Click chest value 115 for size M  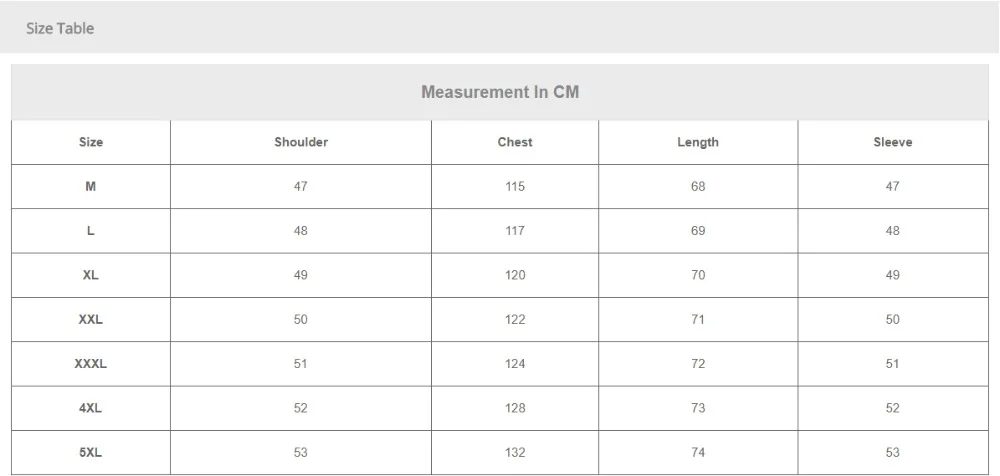515,186
